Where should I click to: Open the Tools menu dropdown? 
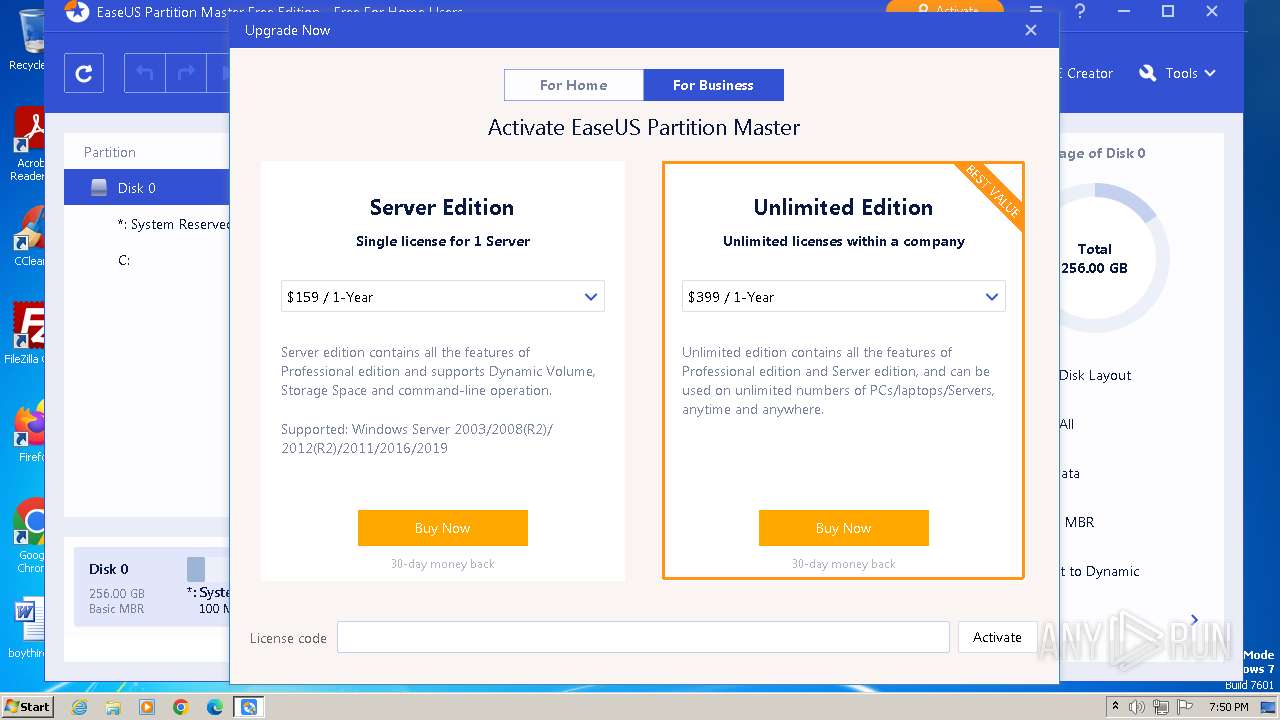pyautogui.click(x=1180, y=73)
